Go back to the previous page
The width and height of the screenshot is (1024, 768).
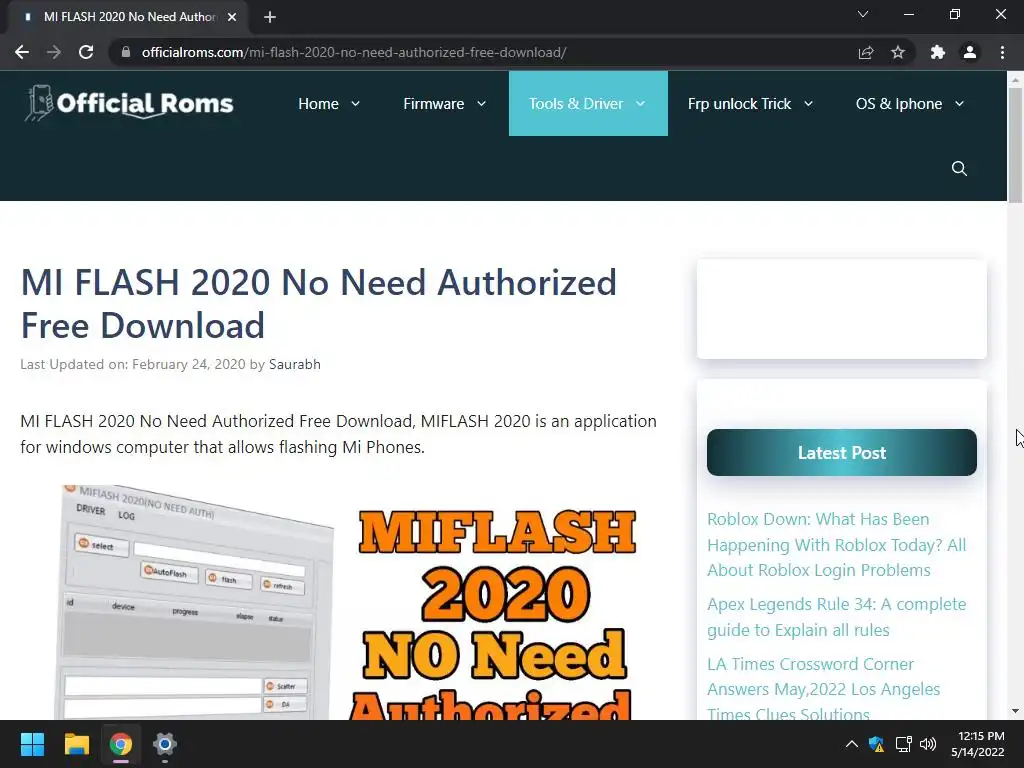(22, 52)
